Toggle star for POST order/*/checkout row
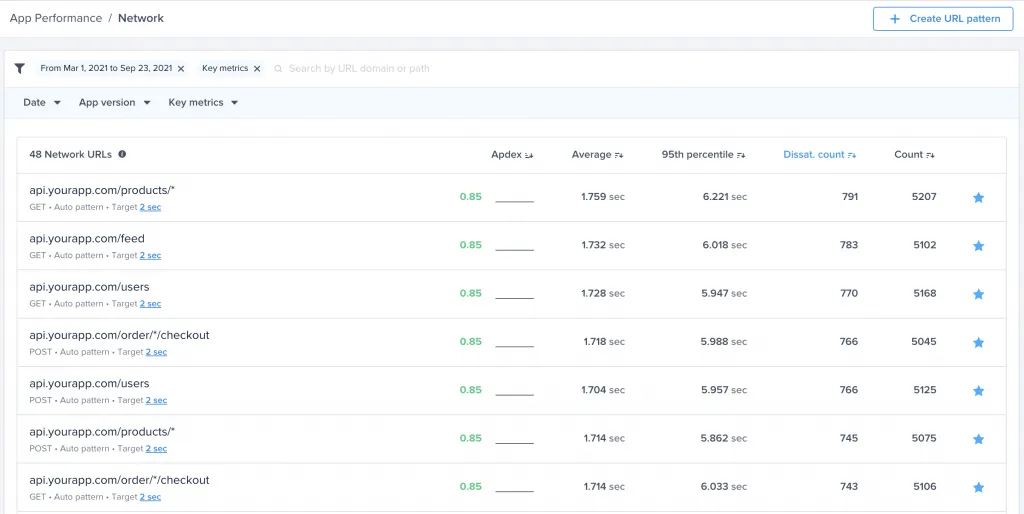The height and width of the screenshot is (514, 1024). click(978, 343)
